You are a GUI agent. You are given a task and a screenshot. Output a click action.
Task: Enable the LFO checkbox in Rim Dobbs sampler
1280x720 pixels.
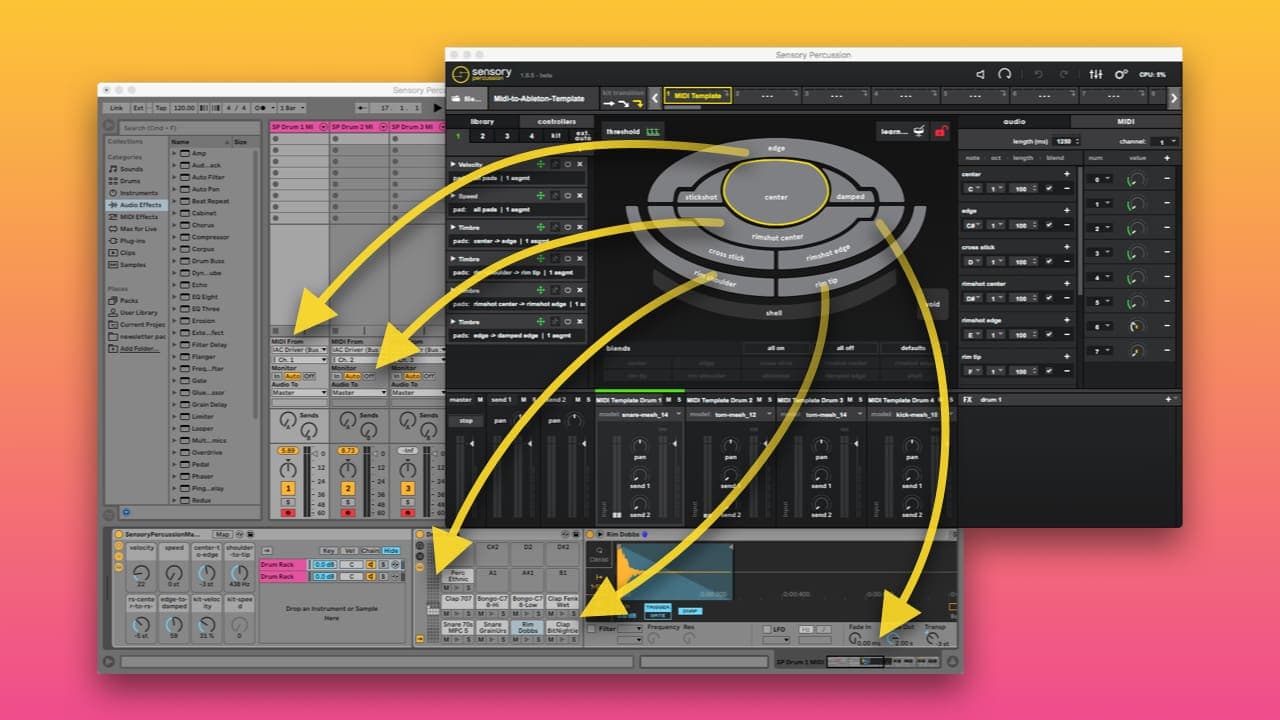click(766, 629)
